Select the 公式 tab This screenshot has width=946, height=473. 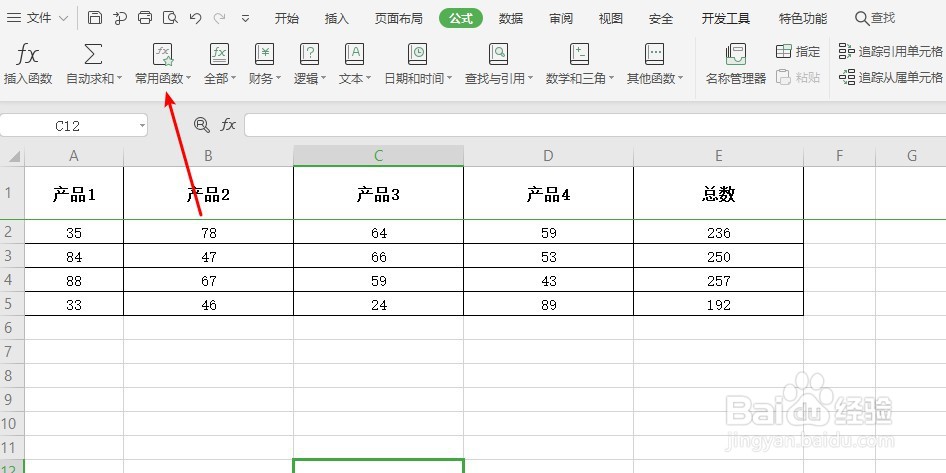461,18
